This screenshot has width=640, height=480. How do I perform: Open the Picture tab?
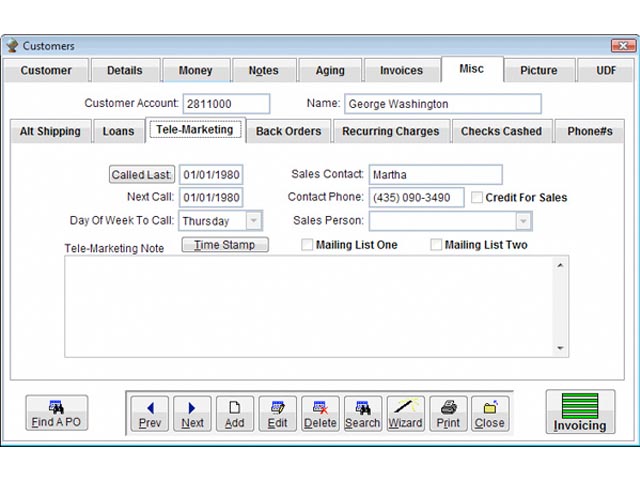coord(538,70)
